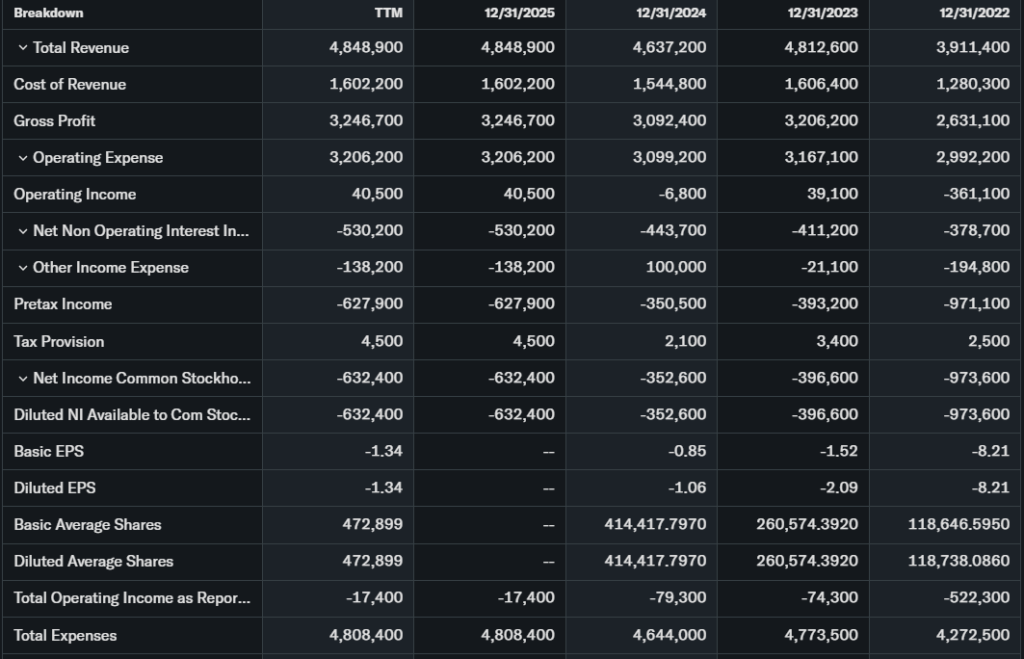This screenshot has height=659, width=1024.
Task: Select the Tax Provision row label
Action: point(59,341)
